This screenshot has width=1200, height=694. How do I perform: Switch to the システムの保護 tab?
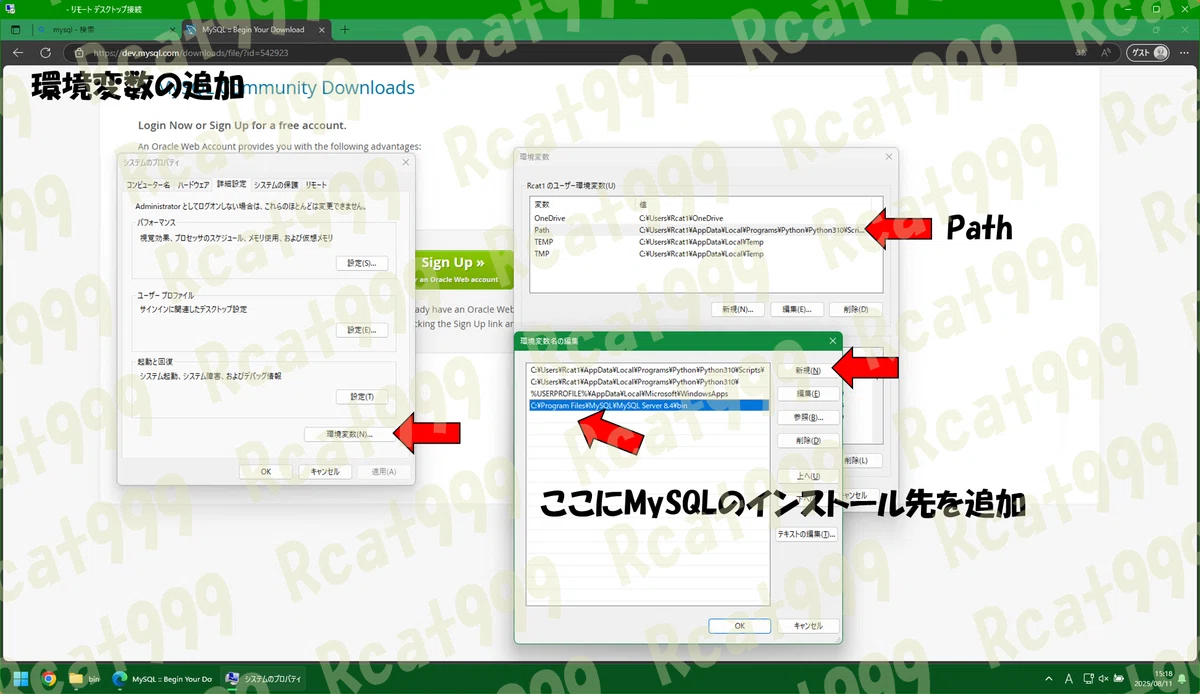276,185
